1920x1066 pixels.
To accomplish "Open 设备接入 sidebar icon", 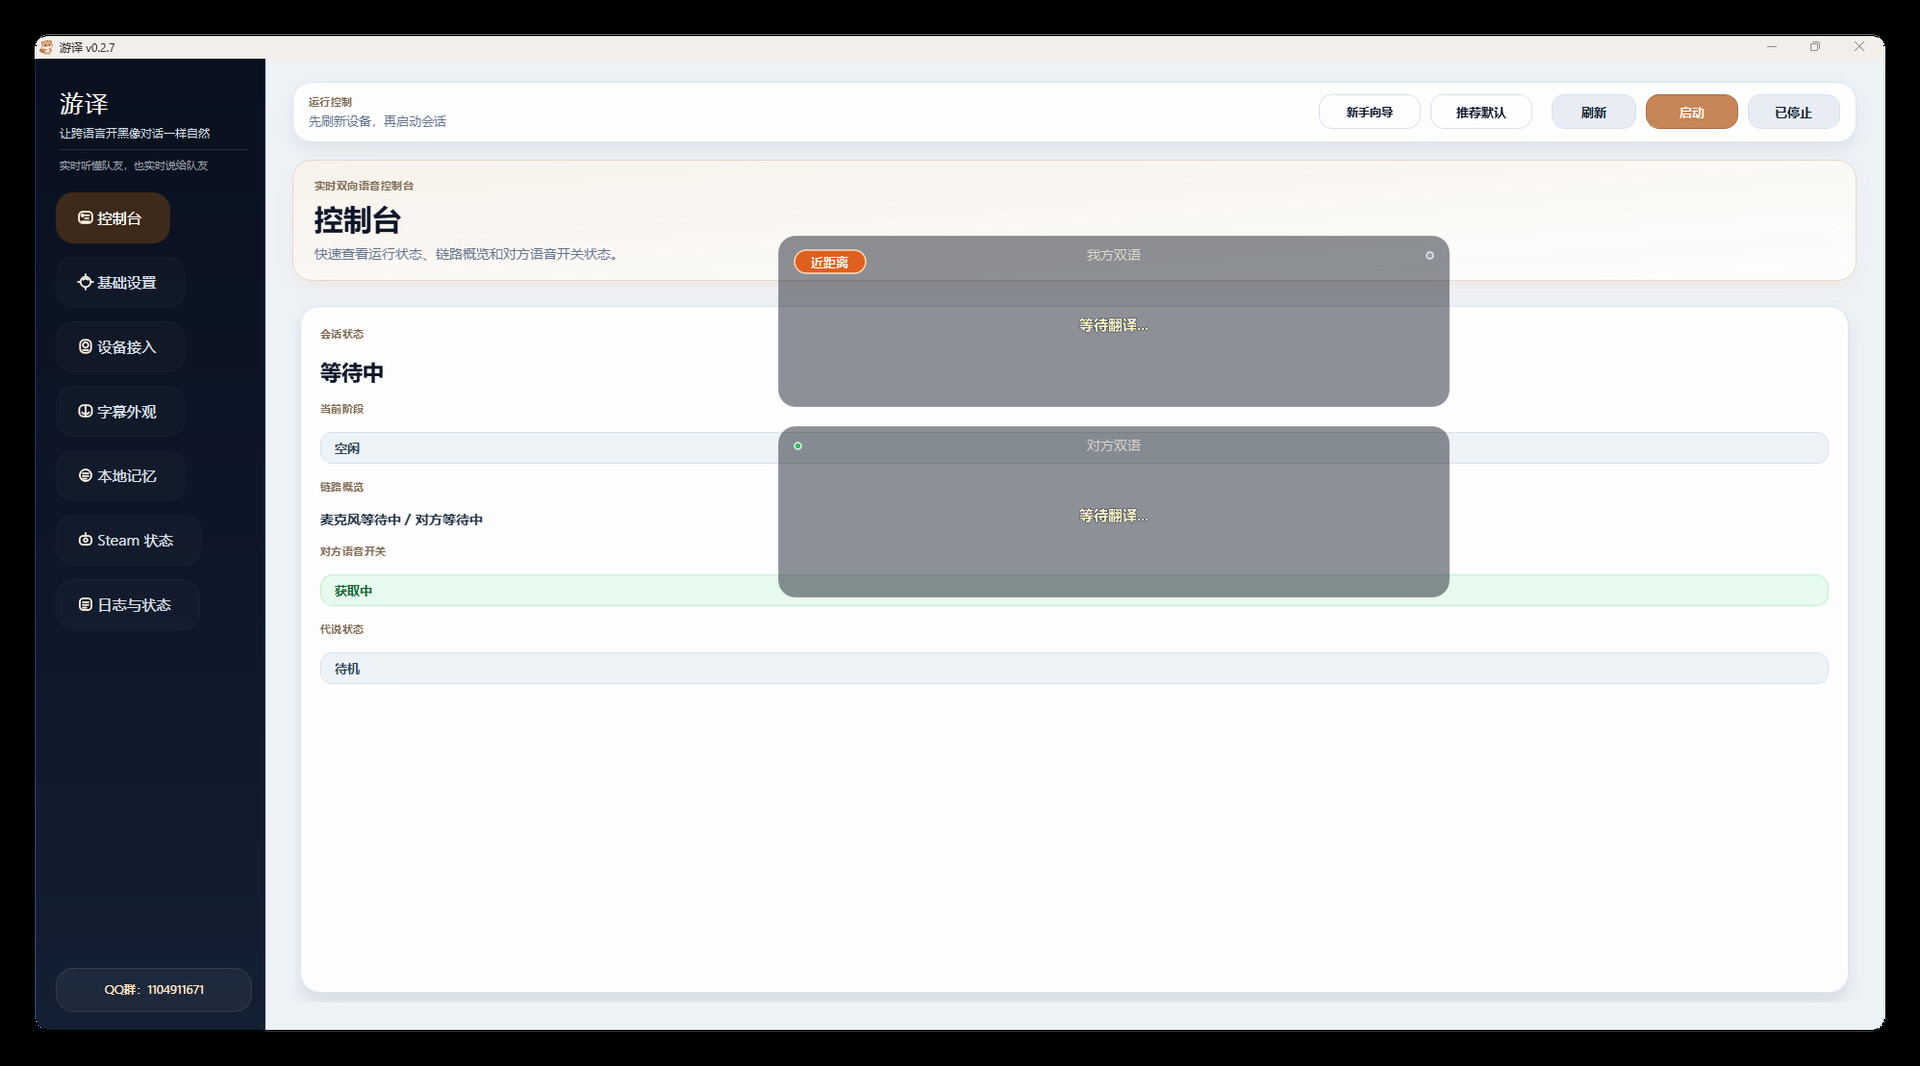I will tap(85, 347).
